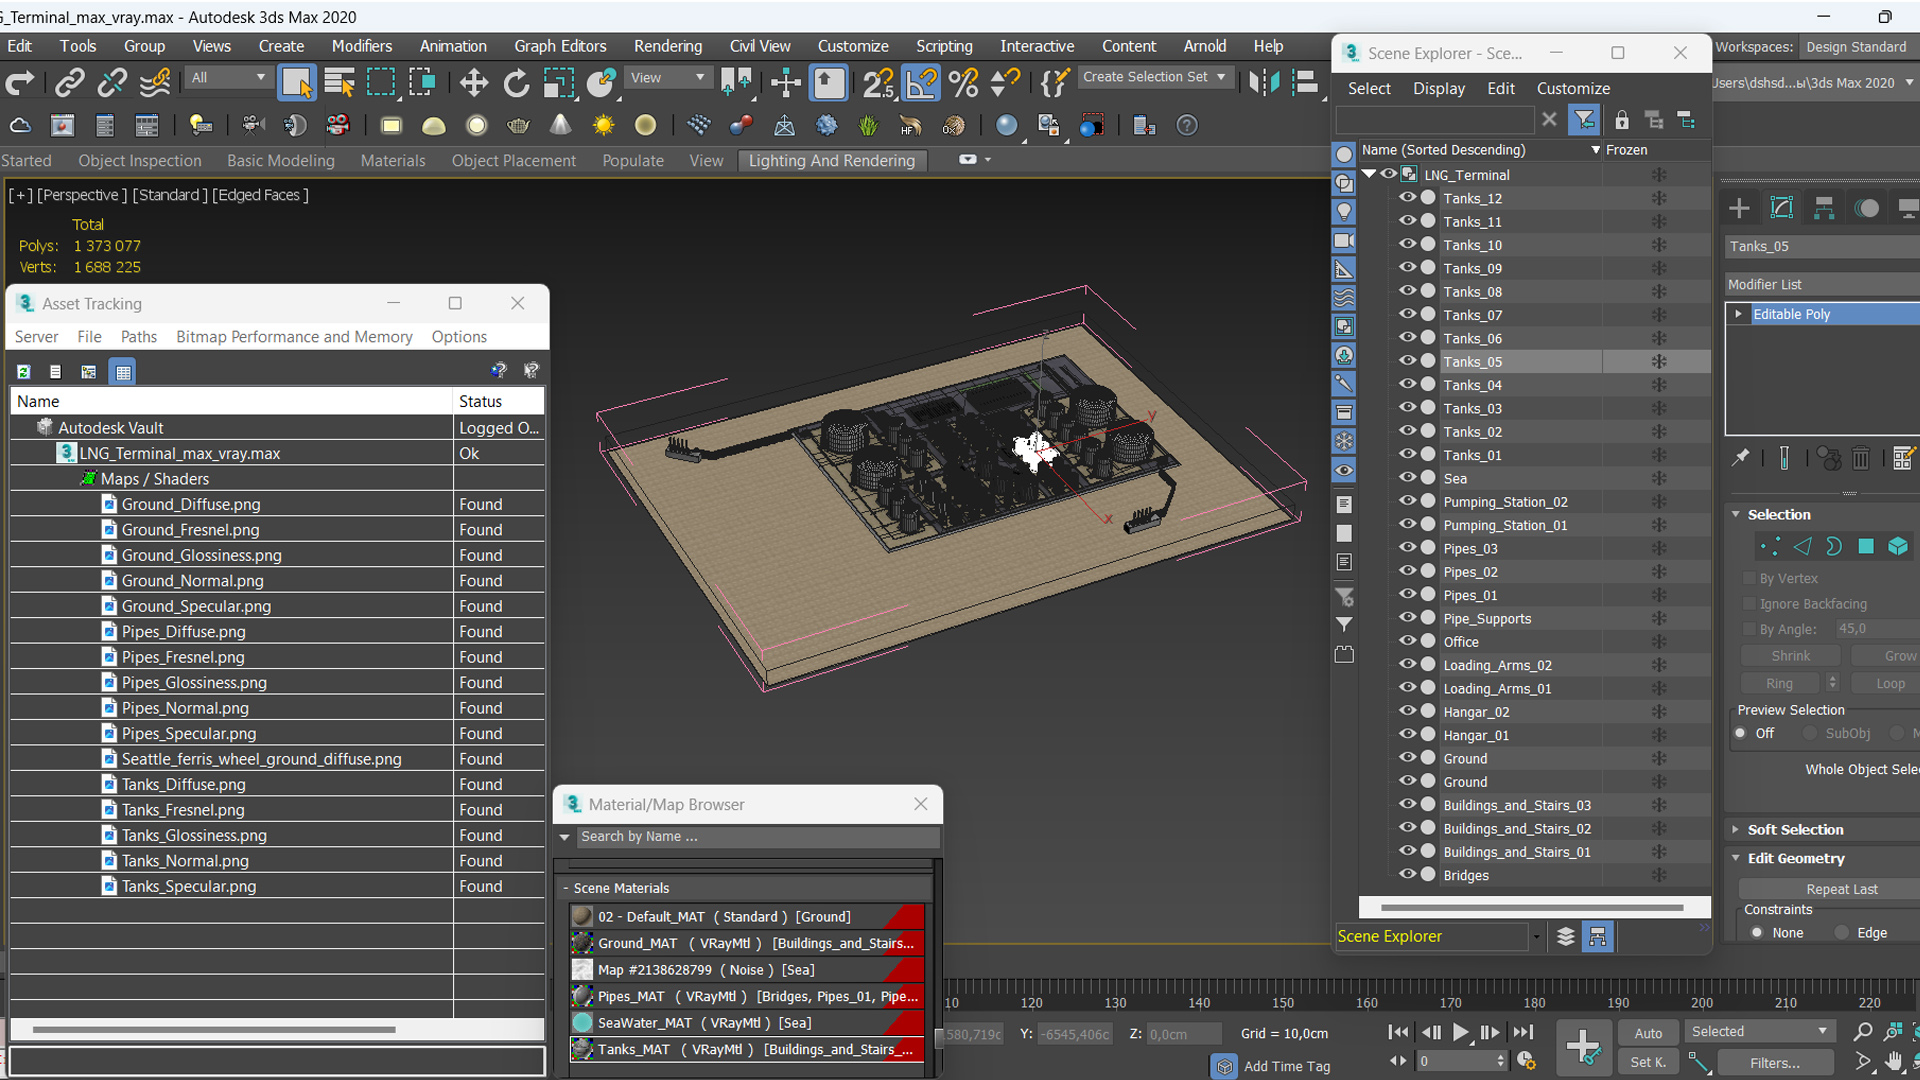Switch to Lighting And Rendering ribbon tab

click(832, 160)
